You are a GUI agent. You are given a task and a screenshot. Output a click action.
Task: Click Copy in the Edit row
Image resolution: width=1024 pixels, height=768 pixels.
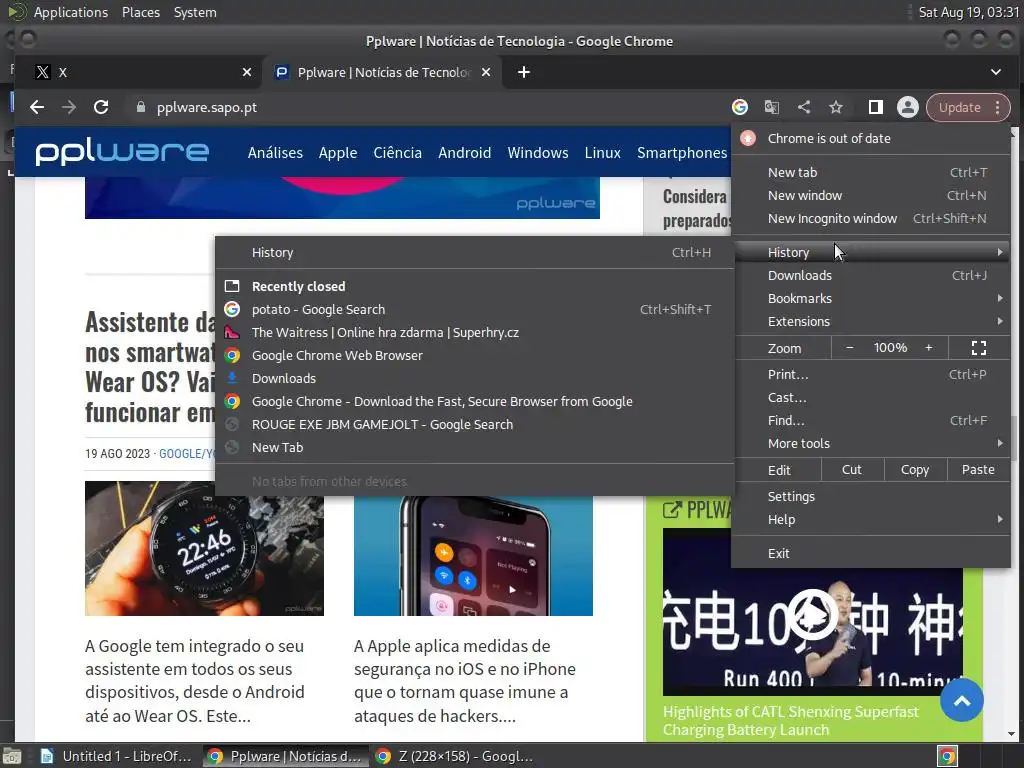tap(914, 470)
